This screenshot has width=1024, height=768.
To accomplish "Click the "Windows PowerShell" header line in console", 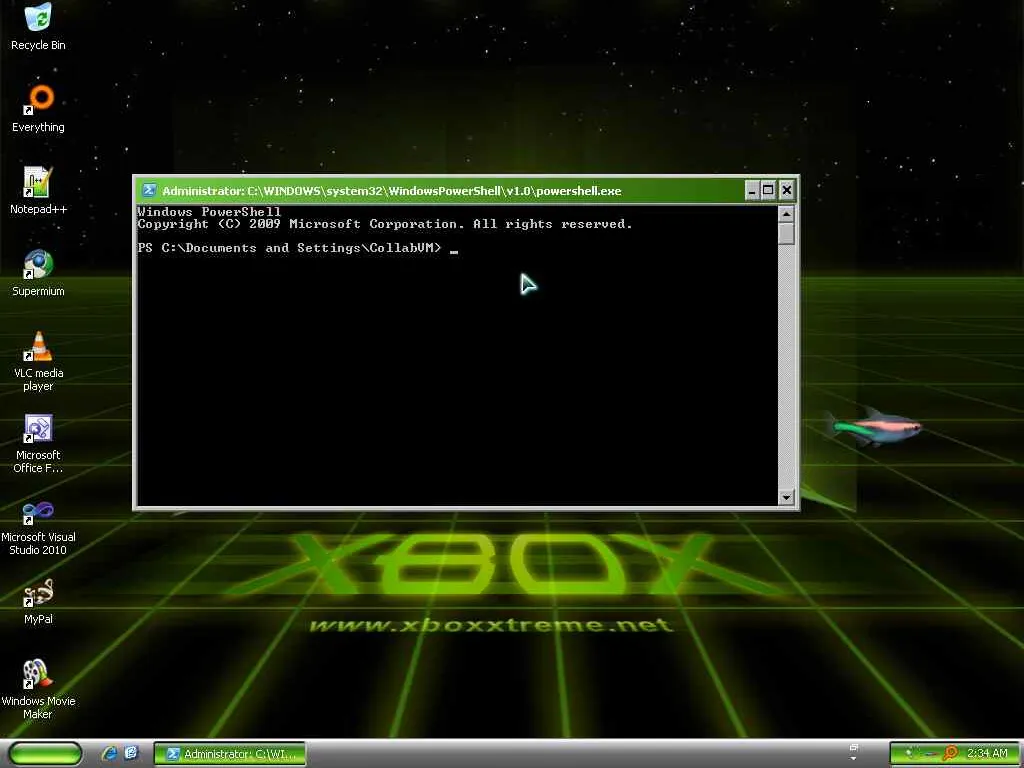I will point(209,212).
